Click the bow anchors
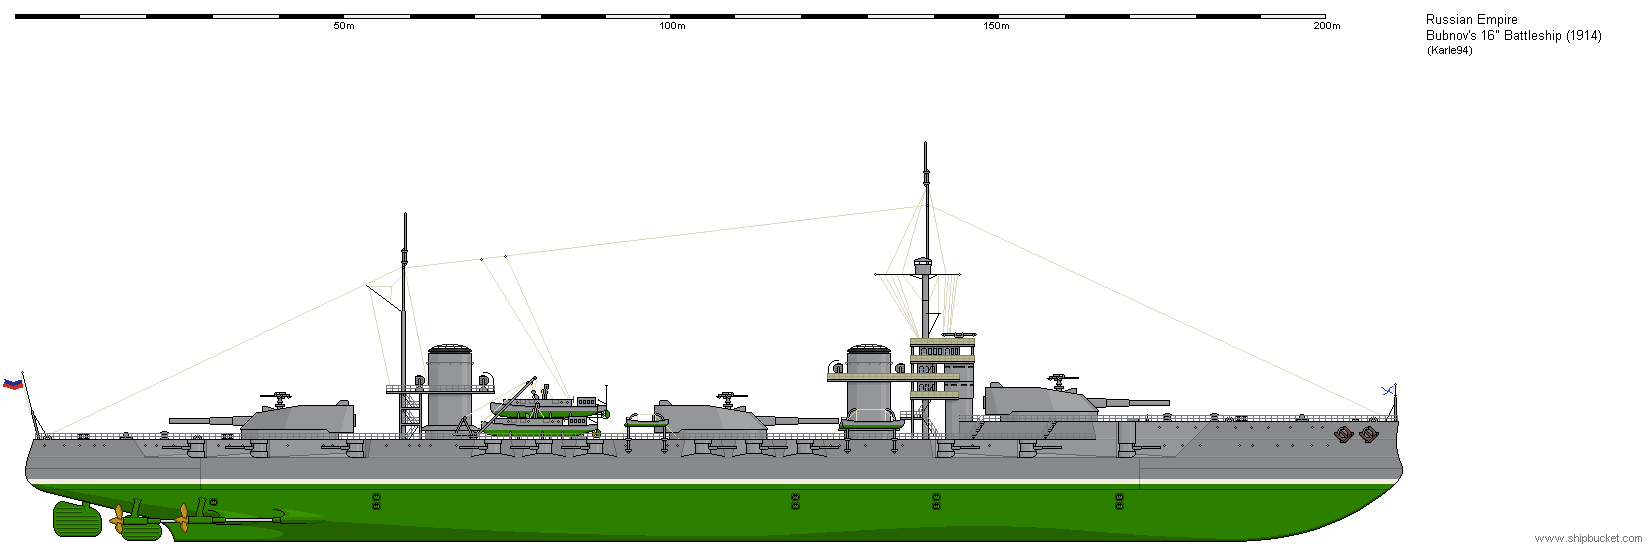Image resolution: width=1650 pixels, height=550 pixels. coord(1354,434)
